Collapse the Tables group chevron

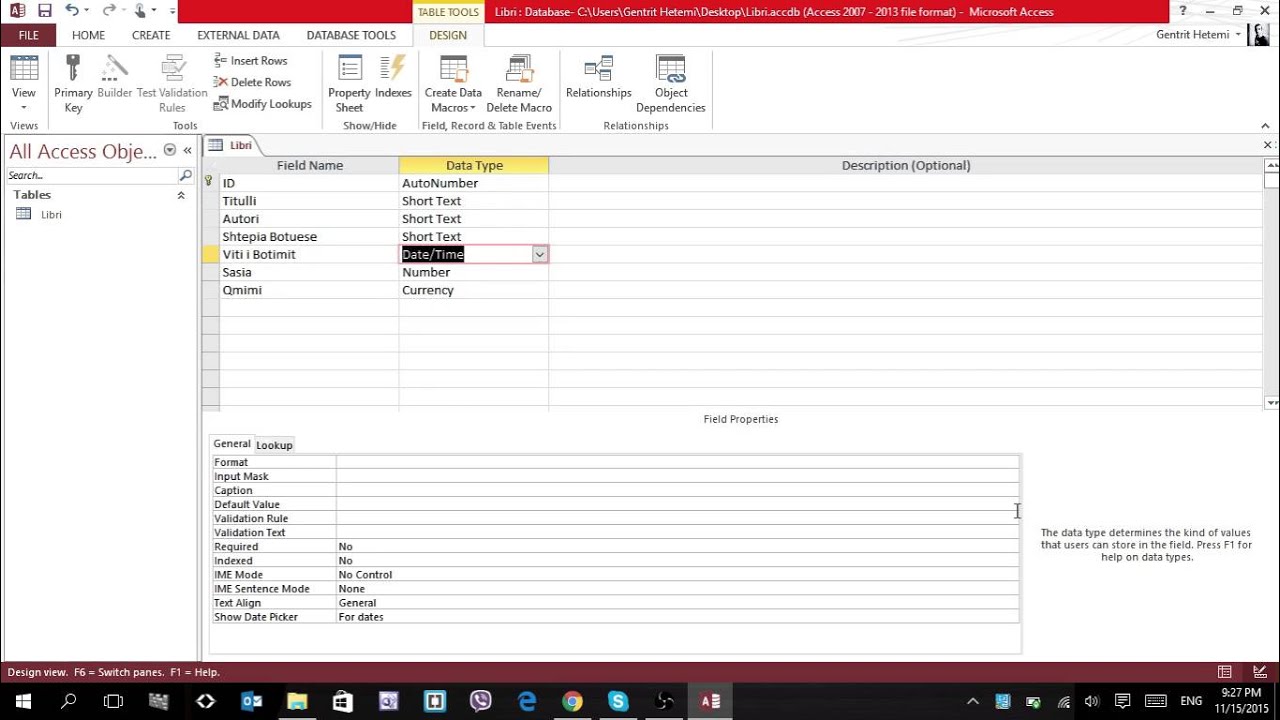point(181,195)
